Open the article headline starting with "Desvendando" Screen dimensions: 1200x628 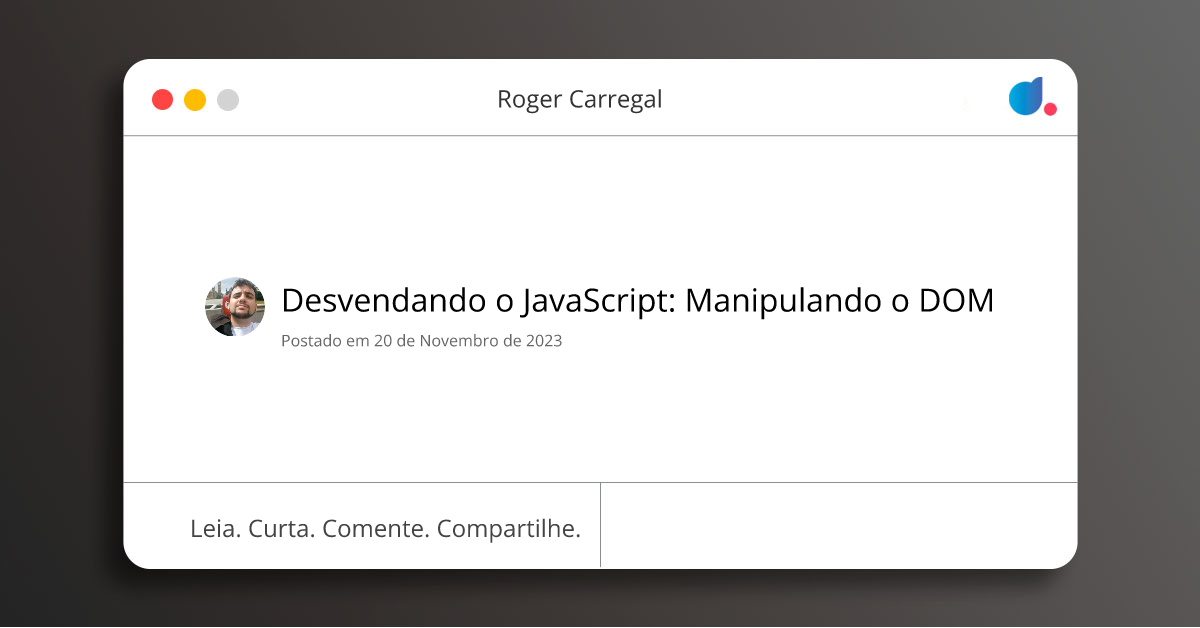point(637,300)
